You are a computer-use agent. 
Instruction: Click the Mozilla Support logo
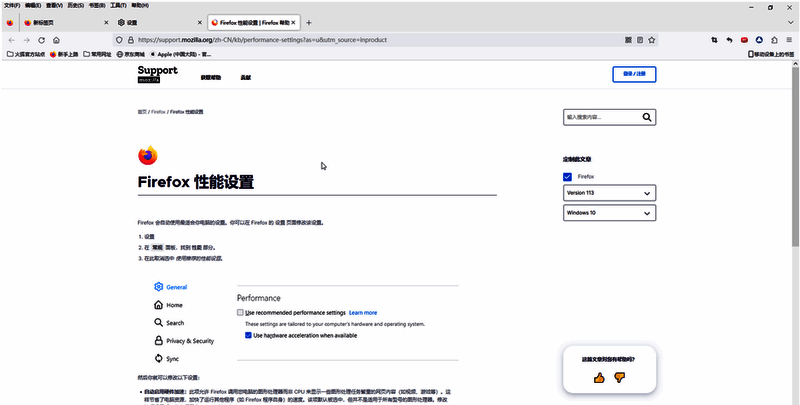tap(157, 73)
